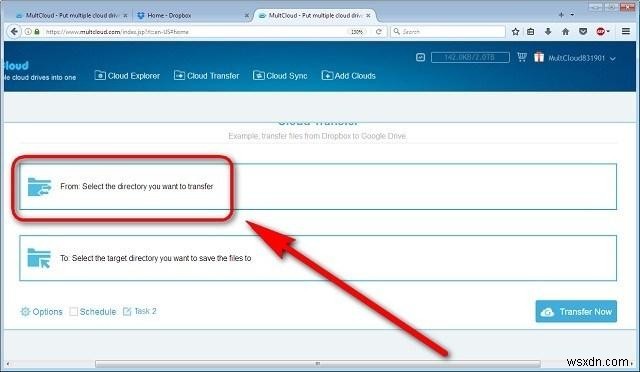
Task: Expand the tab list dropdown arrow
Action: point(572,15)
